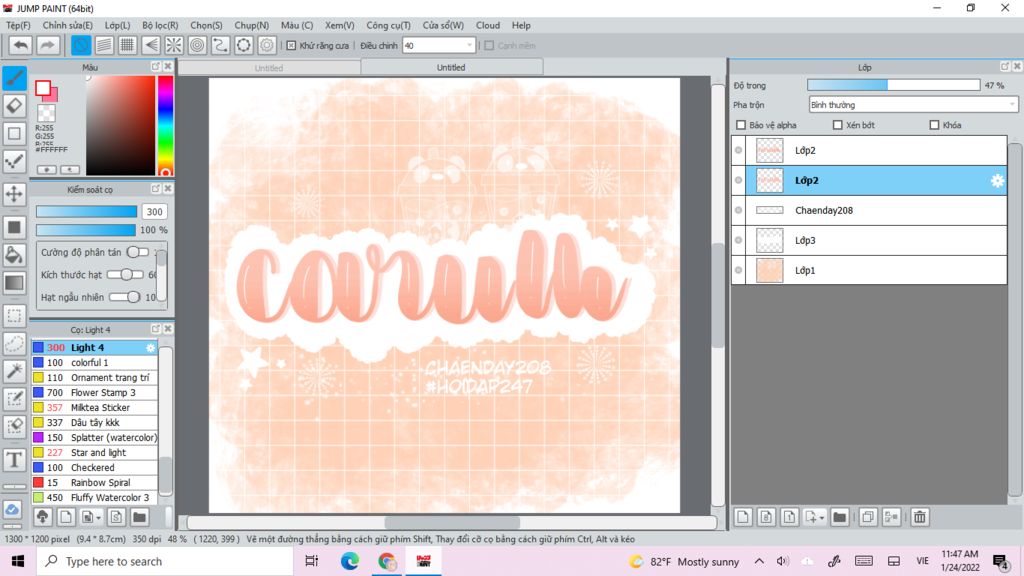Select the Magic Wand tool
1024x576 pixels.
pyautogui.click(x=14, y=371)
